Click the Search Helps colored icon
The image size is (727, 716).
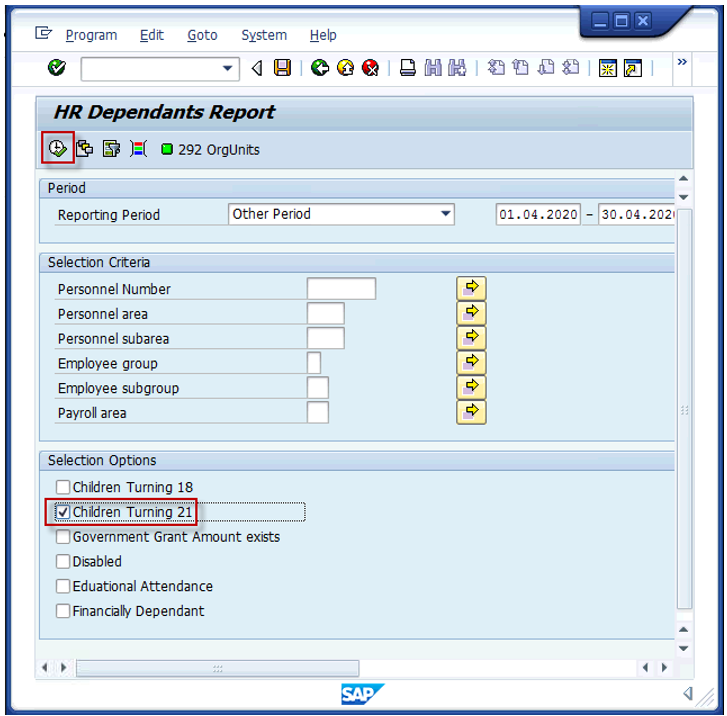coord(139,149)
